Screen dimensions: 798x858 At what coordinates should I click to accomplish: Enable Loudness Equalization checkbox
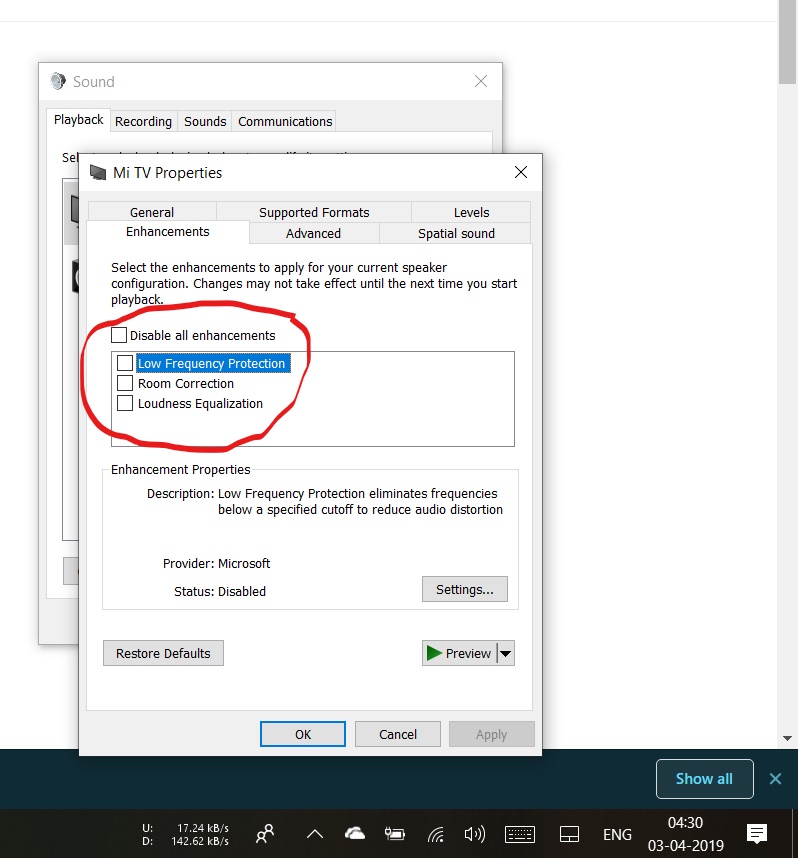coord(125,403)
